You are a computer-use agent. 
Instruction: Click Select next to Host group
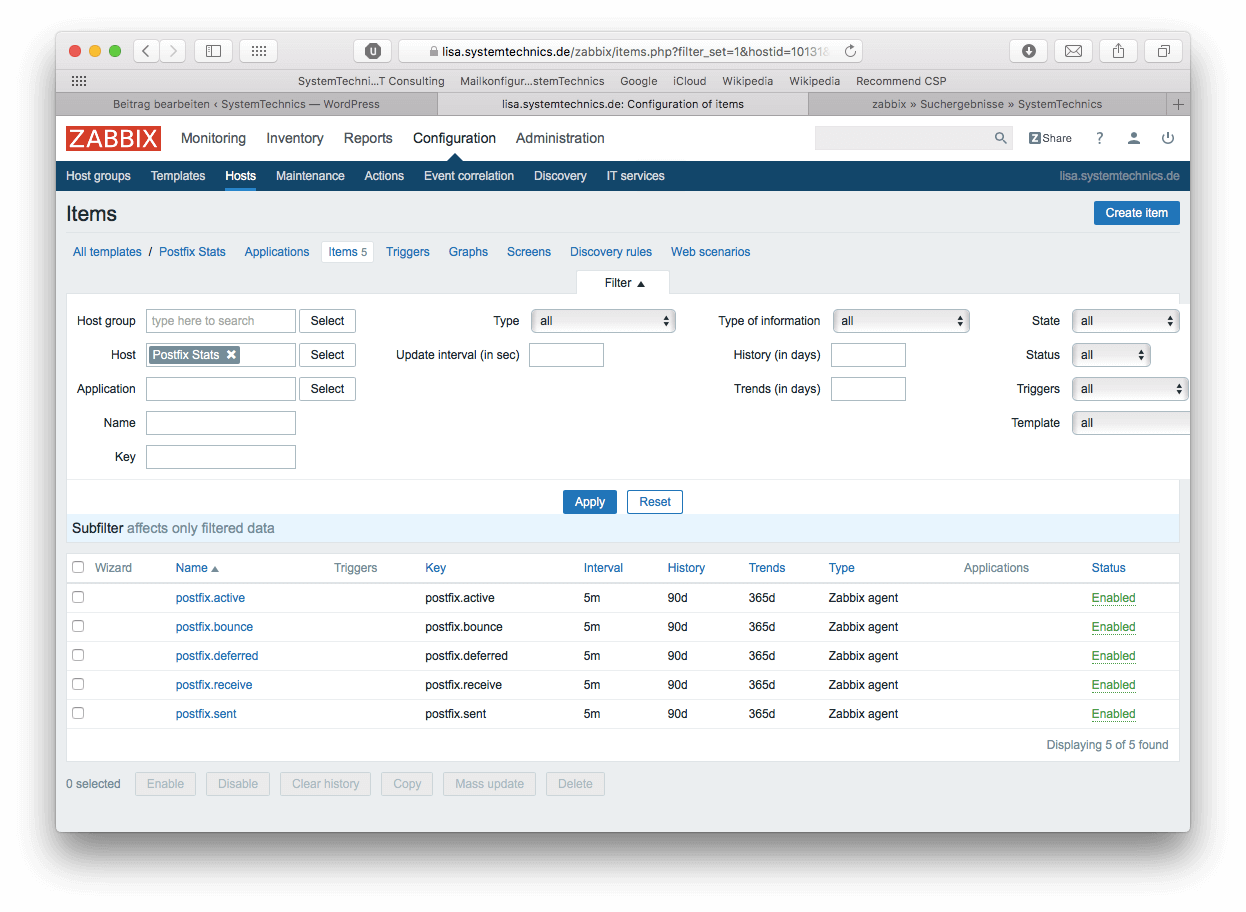click(x=327, y=321)
